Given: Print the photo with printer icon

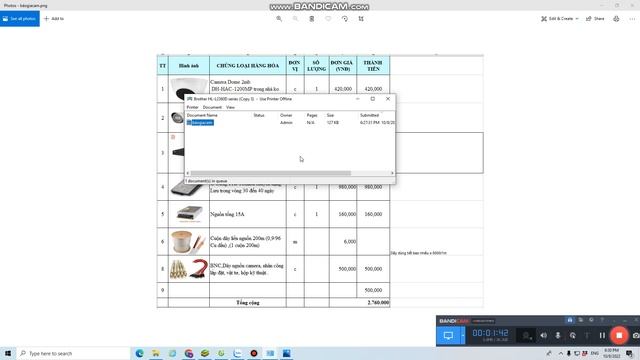Looking at the screenshot, I should click(x=616, y=19).
